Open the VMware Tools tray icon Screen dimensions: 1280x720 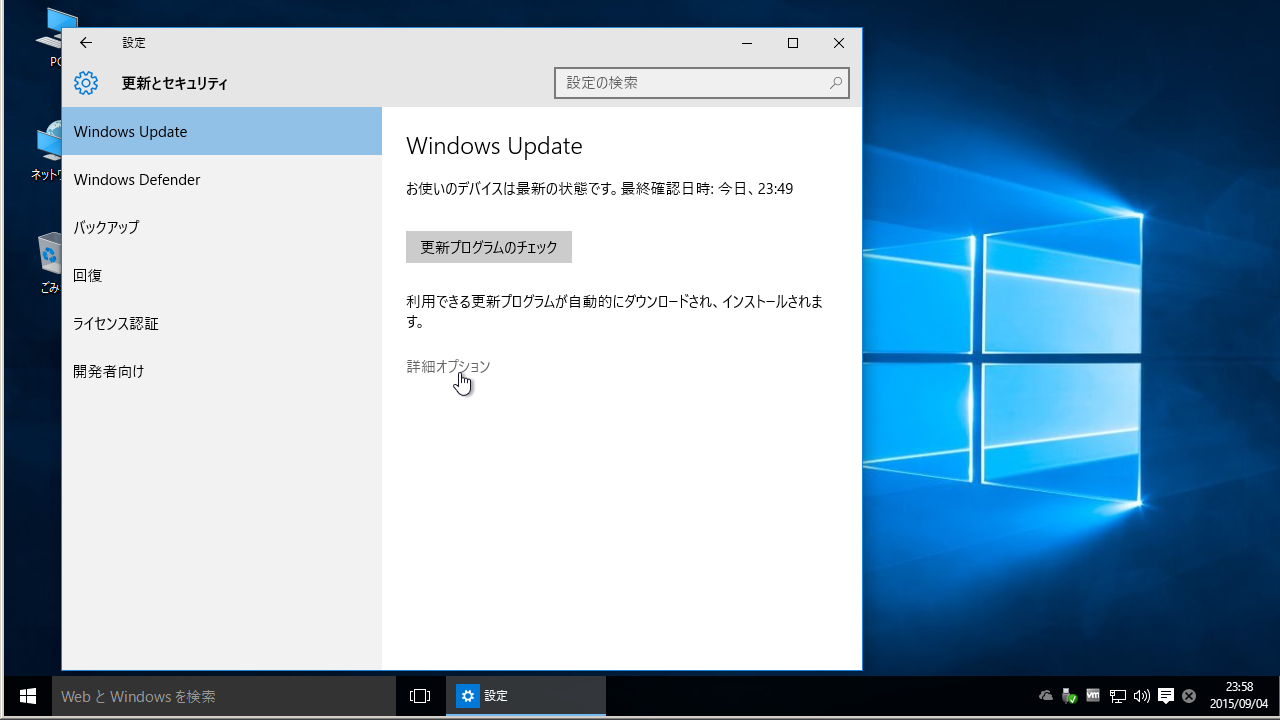pos(1093,696)
